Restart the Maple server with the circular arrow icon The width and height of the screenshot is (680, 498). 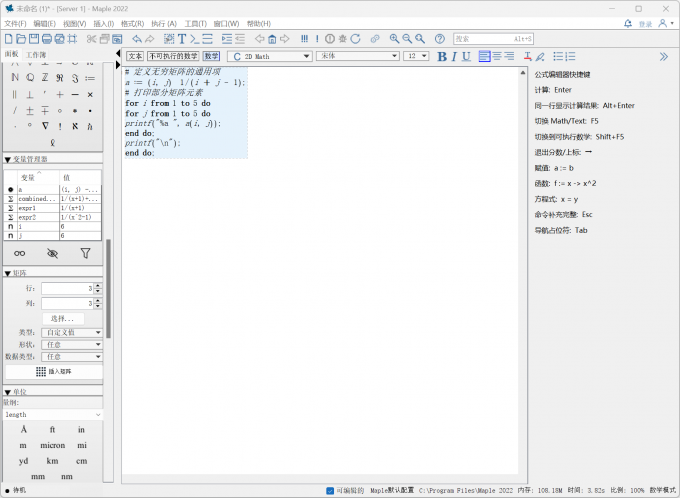coord(356,39)
